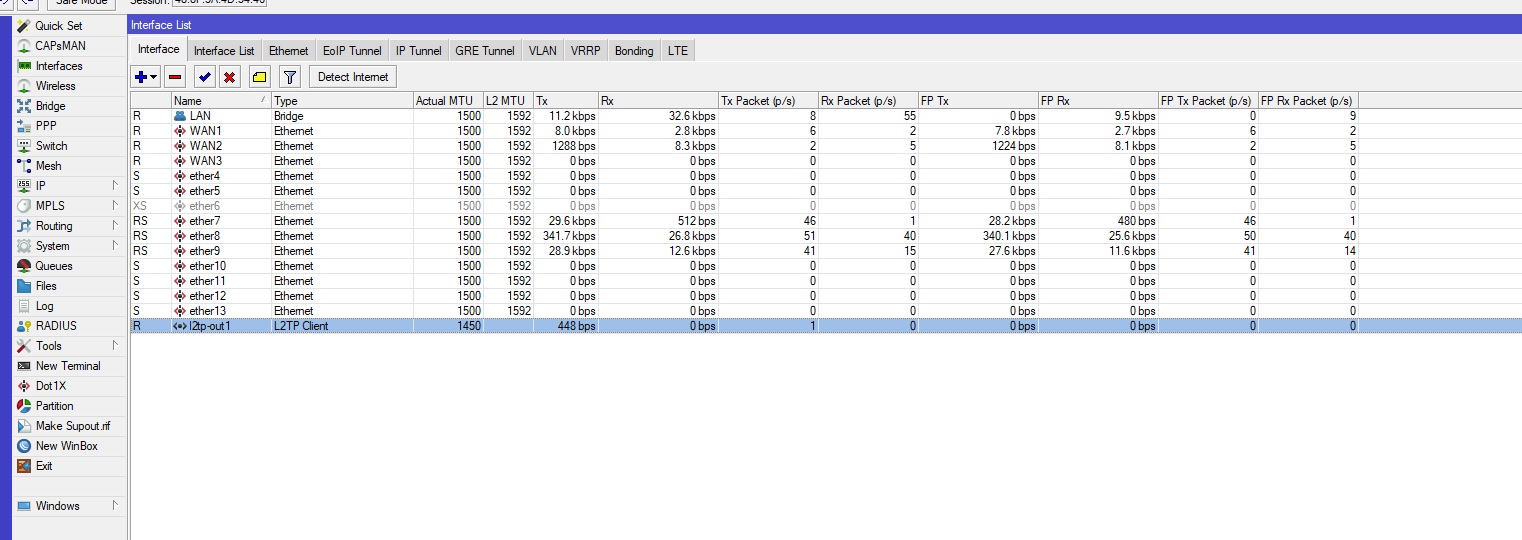Click the Interfaces sidebar icon
This screenshot has height=540, width=1522.
[x=25, y=66]
